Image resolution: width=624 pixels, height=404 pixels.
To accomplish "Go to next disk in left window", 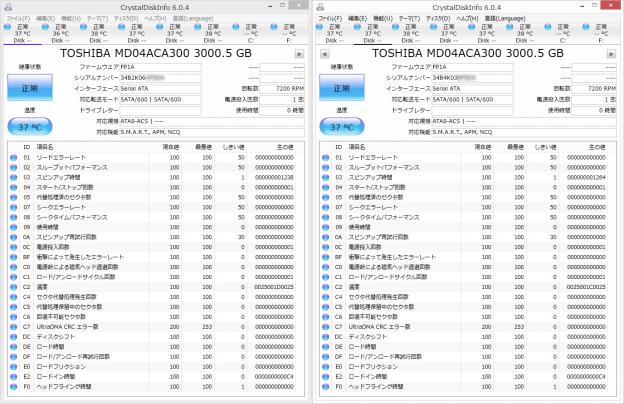I will click(x=299, y=54).
